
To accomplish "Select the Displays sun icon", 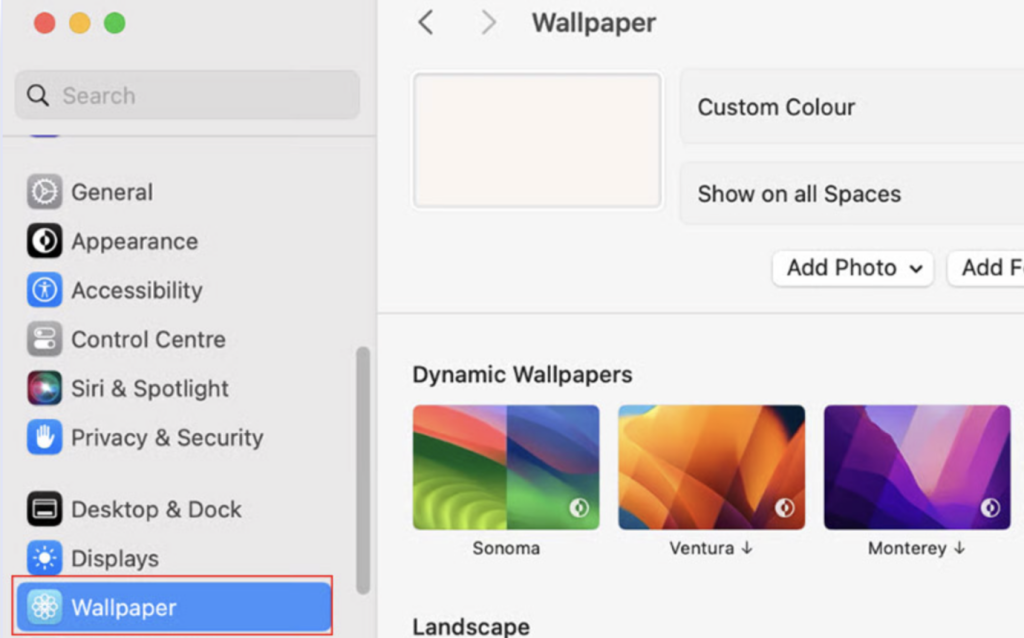I will click(x=44, y=558).
